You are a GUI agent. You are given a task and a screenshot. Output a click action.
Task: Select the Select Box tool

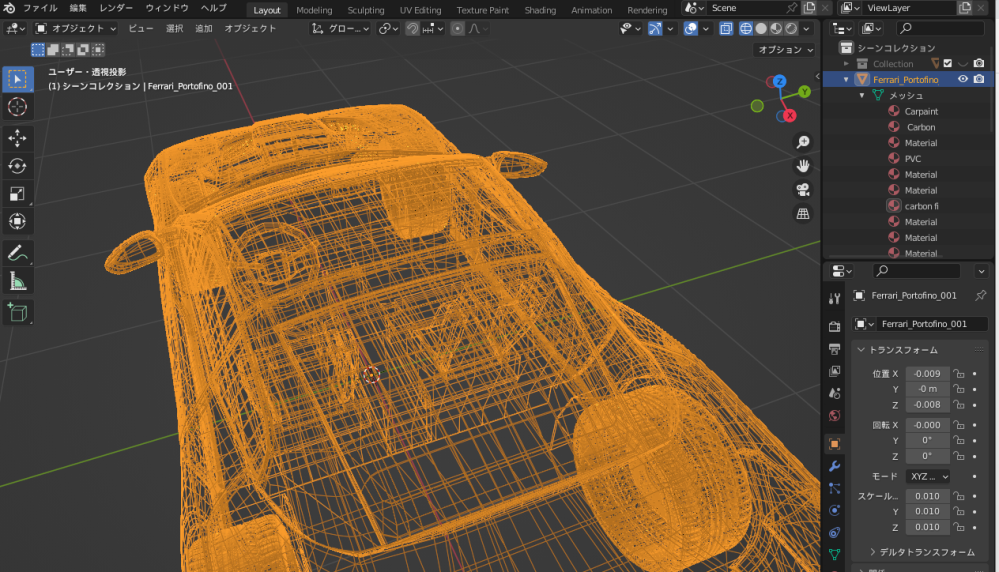[17, 79]
